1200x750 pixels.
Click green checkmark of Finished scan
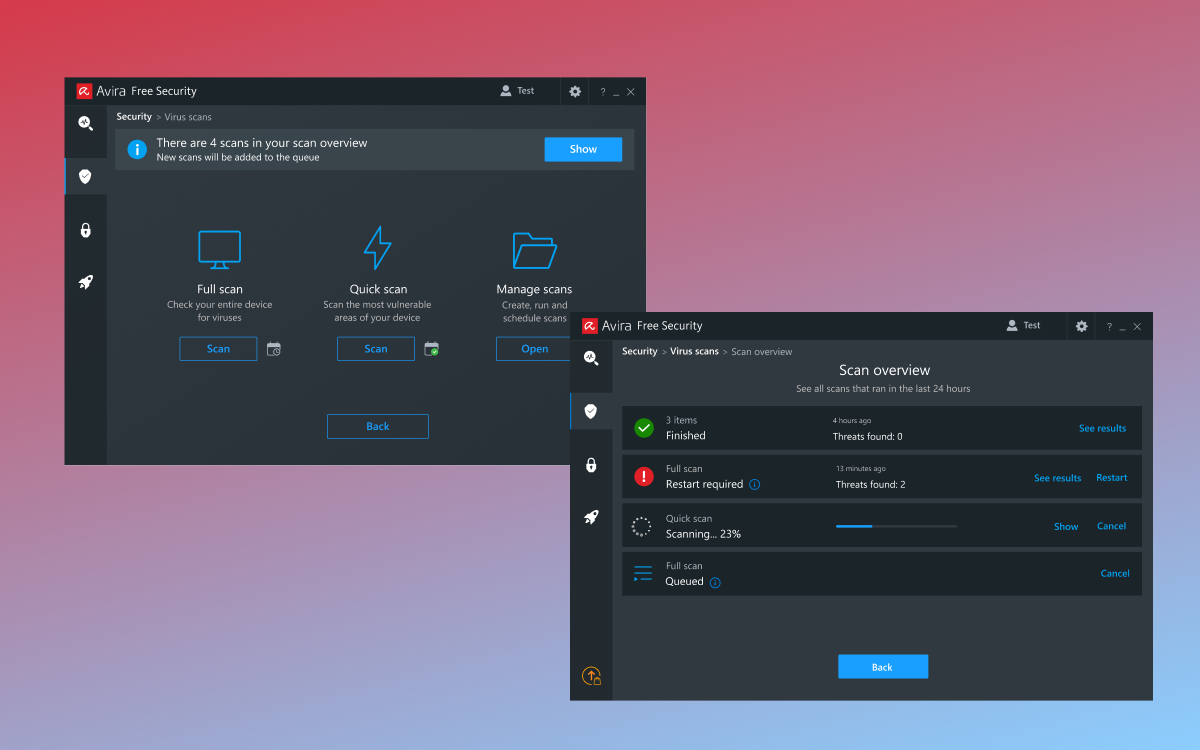point(644,428)
